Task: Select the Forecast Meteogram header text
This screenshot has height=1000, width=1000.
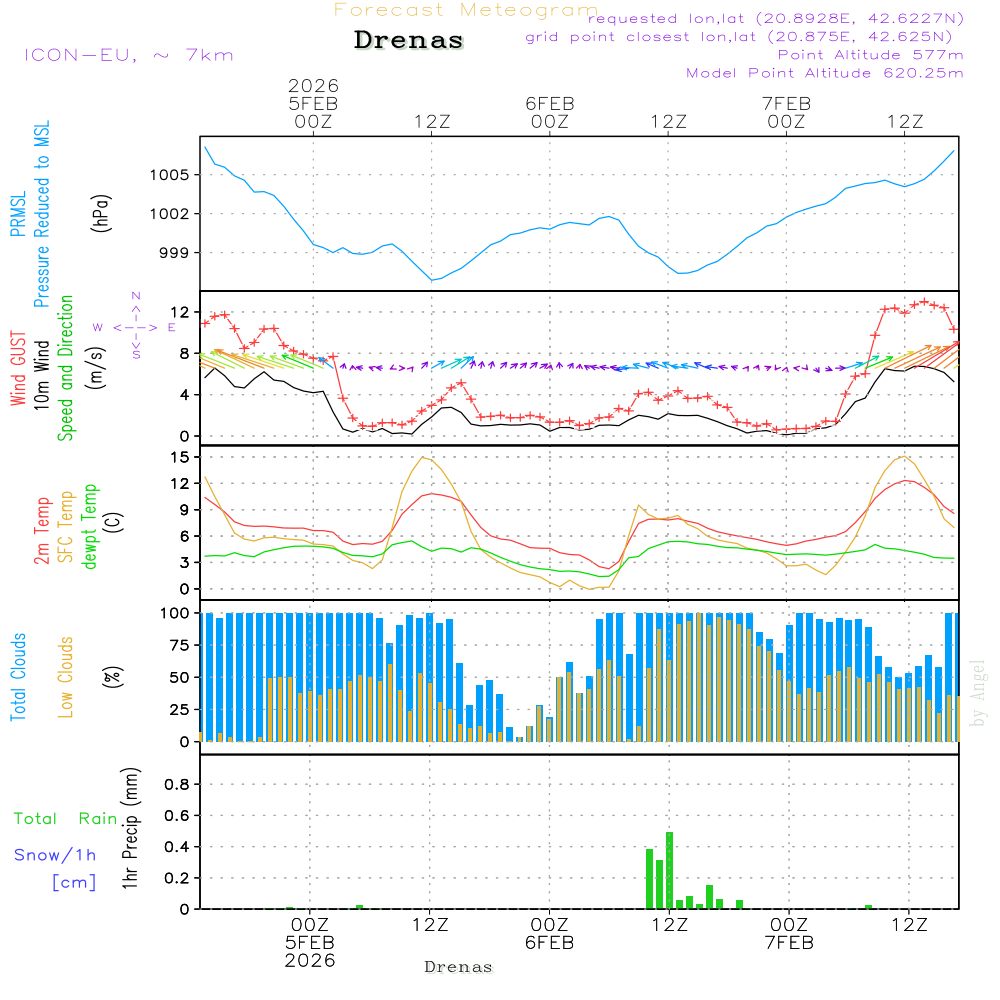Action: pos(466,11)
